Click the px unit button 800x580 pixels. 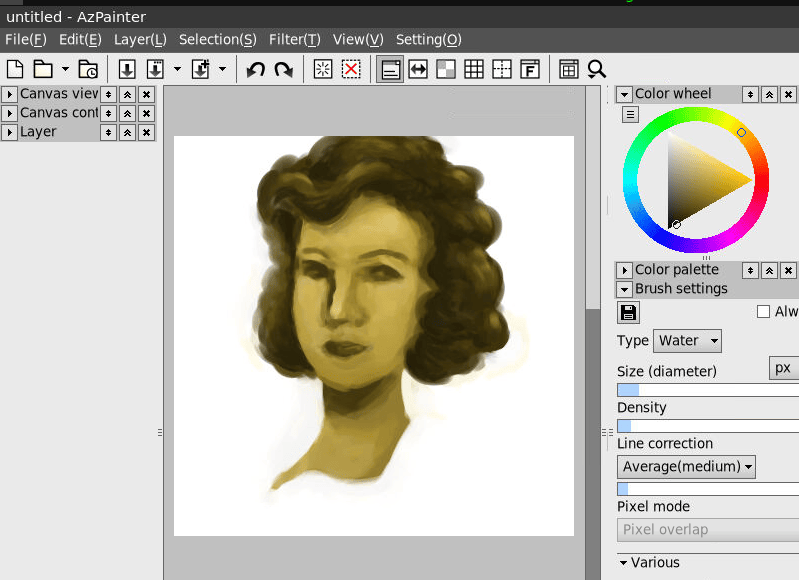pos(783,368)
